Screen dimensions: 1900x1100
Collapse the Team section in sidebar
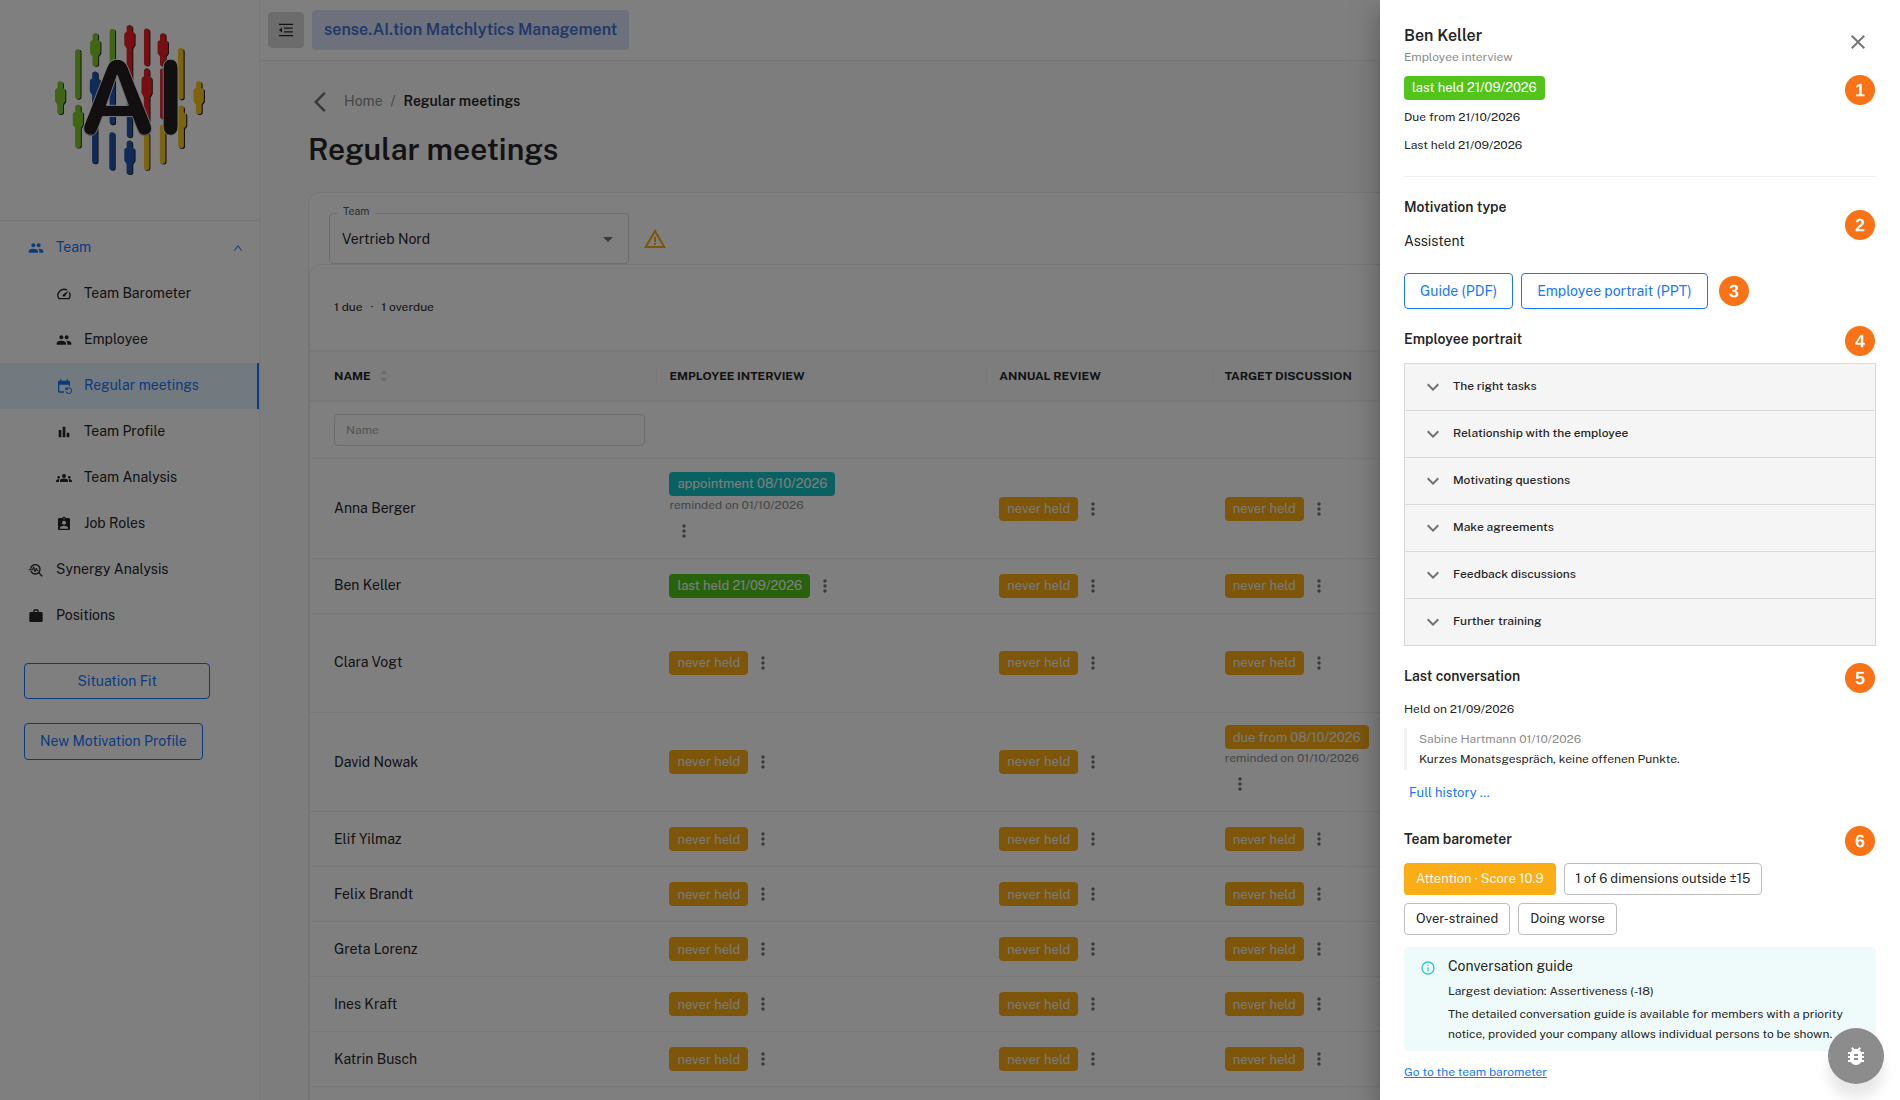[x=238, y=248]
